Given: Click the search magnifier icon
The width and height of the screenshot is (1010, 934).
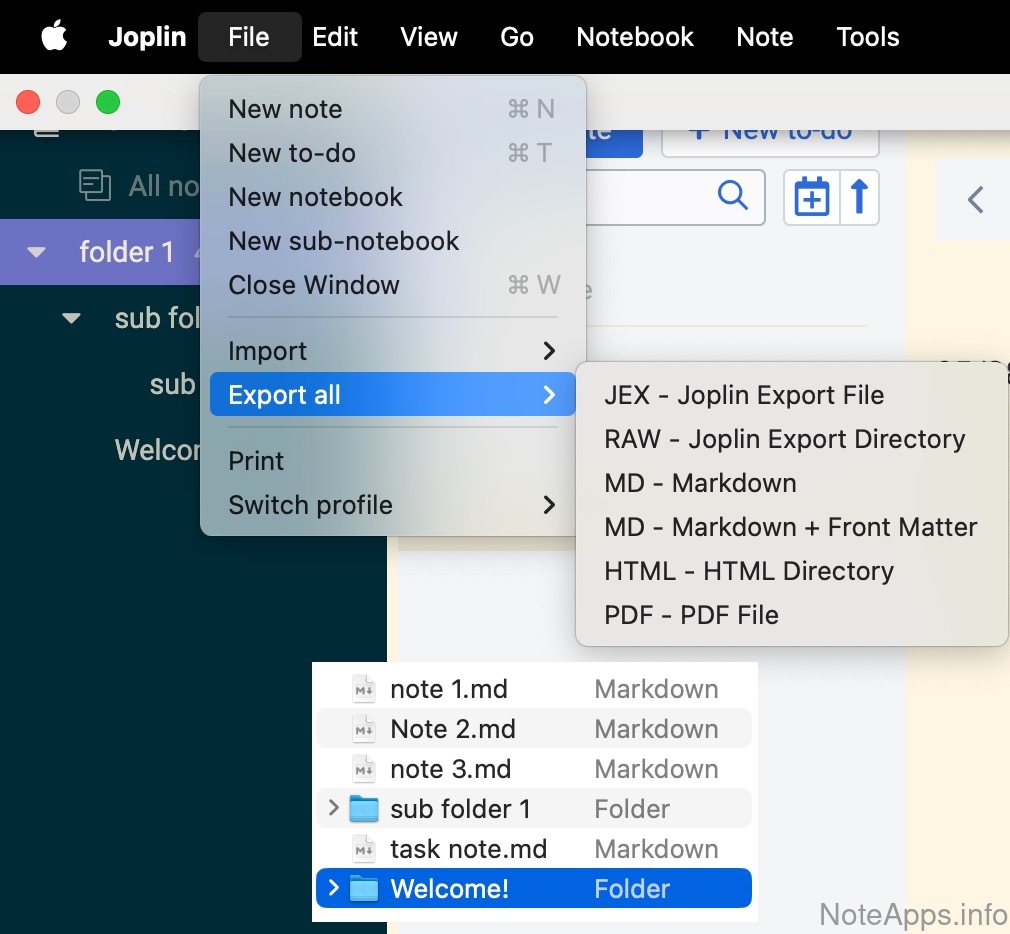Looking at the screenshot, I should (733, 196).
